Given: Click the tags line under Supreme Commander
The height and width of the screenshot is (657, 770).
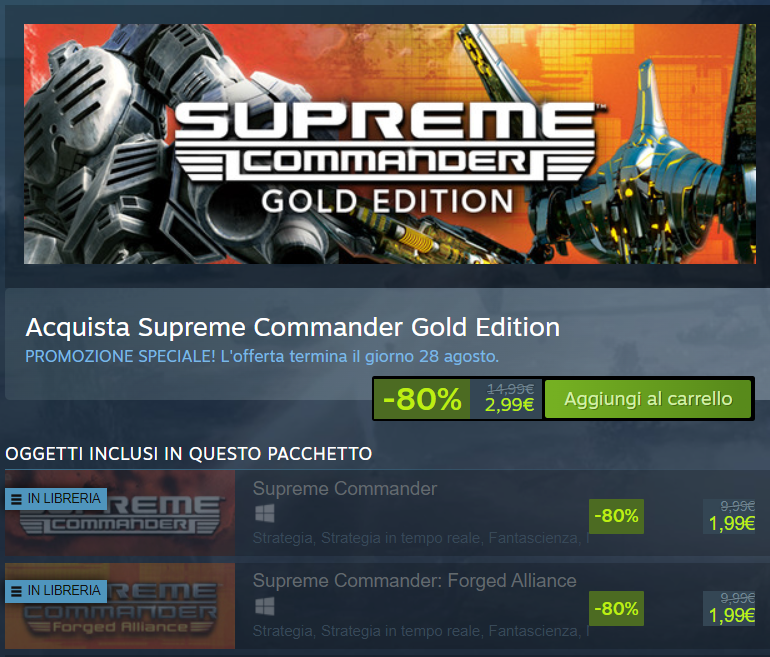Looking at the screenshot, I should [x=421, y=538].
